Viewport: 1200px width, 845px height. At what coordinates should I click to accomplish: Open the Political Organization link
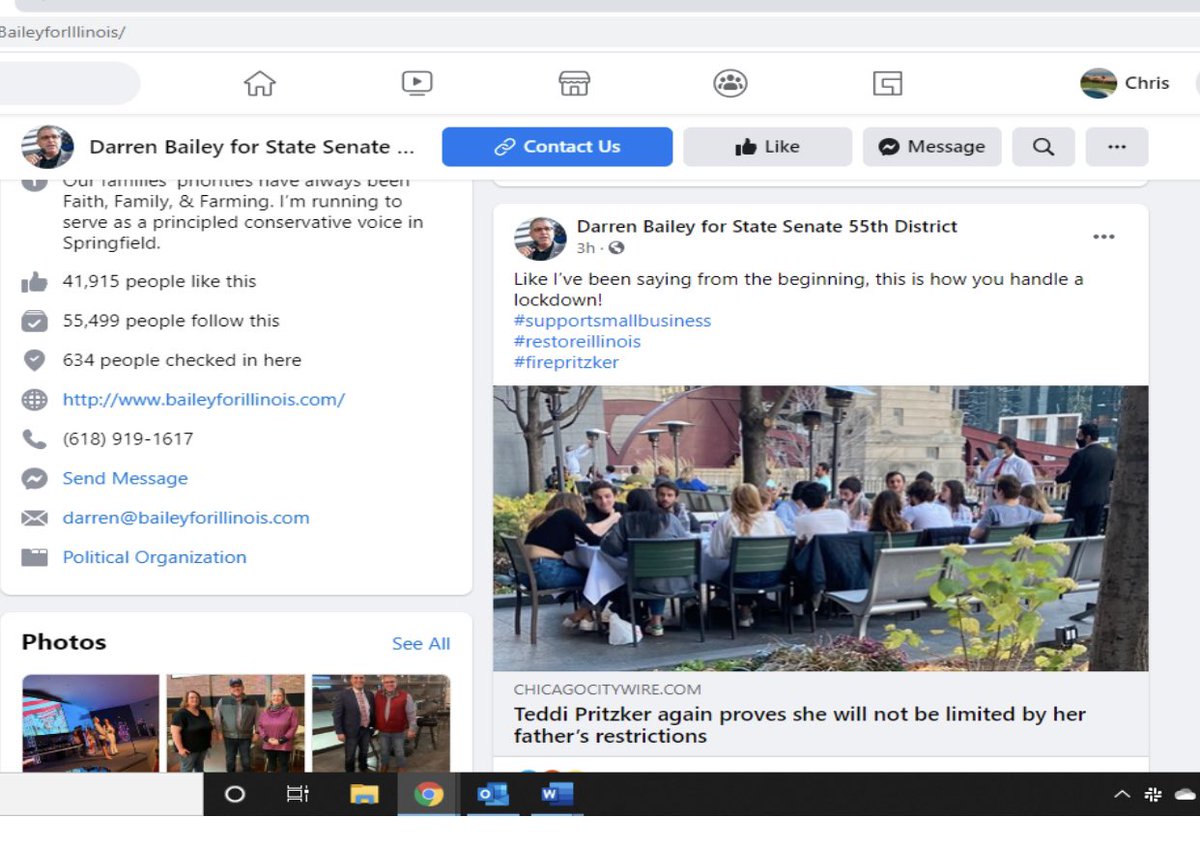(x=154, y=557)
